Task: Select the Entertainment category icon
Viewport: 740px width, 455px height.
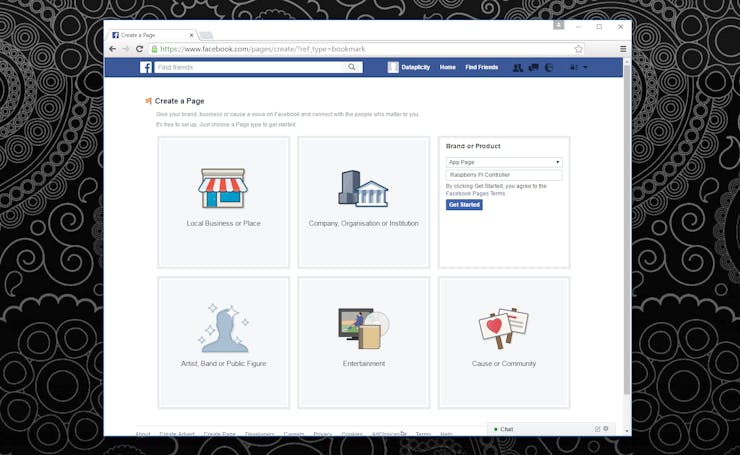Action: click(363, 329)
